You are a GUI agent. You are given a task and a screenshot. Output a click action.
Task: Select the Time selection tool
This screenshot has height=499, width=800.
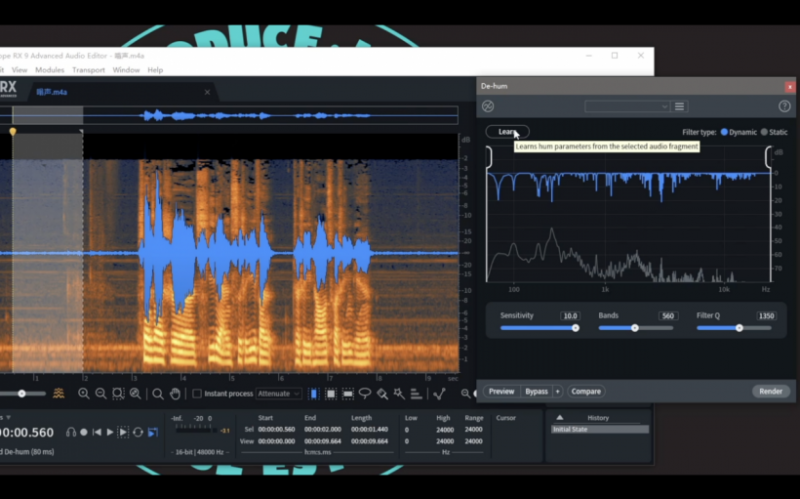[x=314, y=393]
